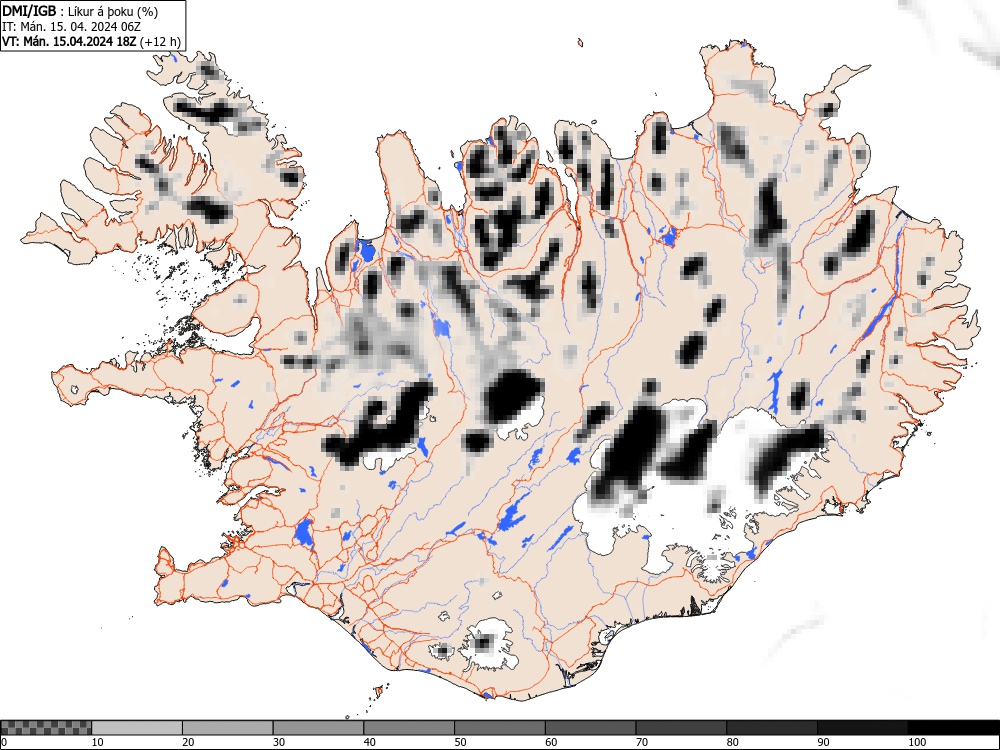Click the legend label '90'

[x=823, y=742]
